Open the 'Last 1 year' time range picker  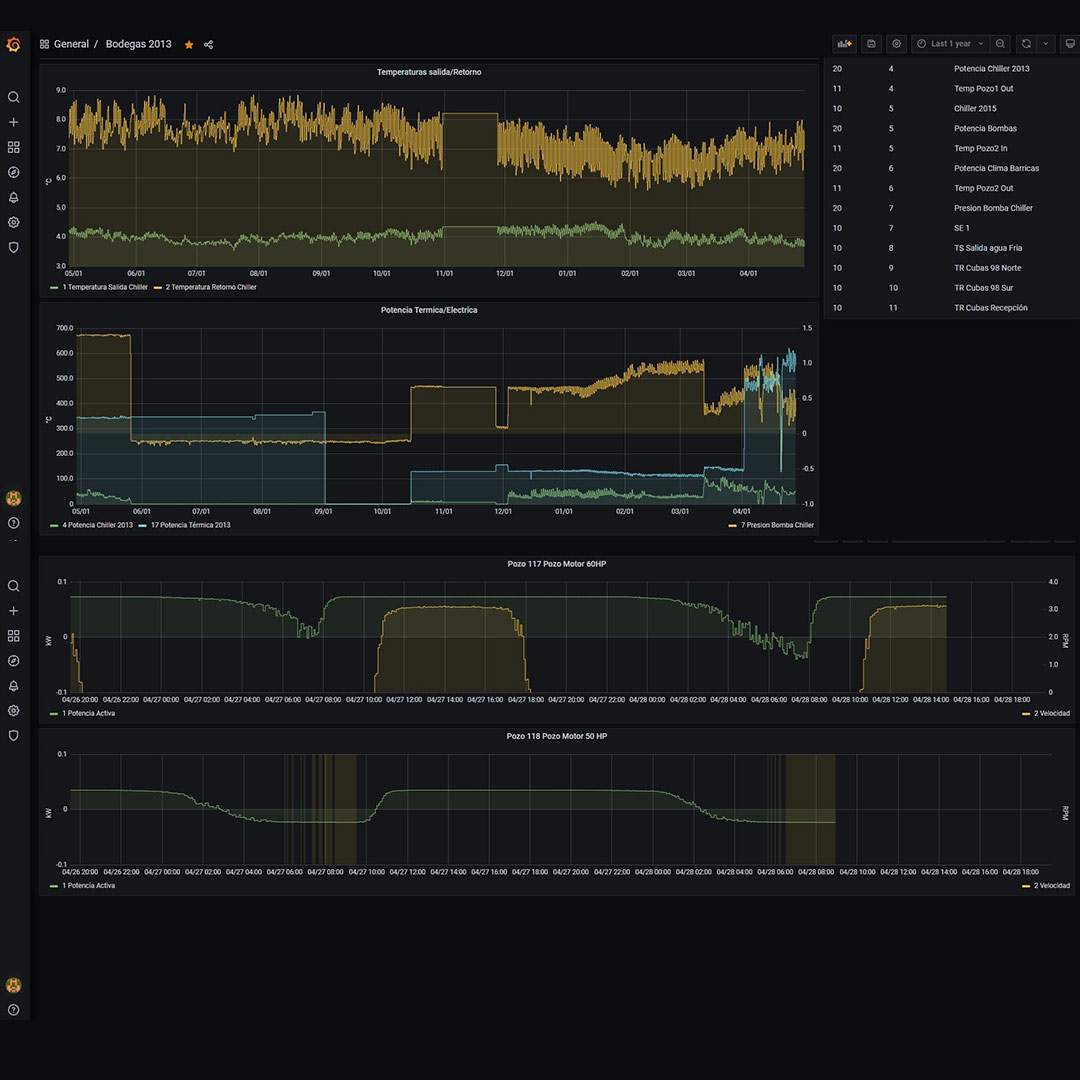point(951,43)
